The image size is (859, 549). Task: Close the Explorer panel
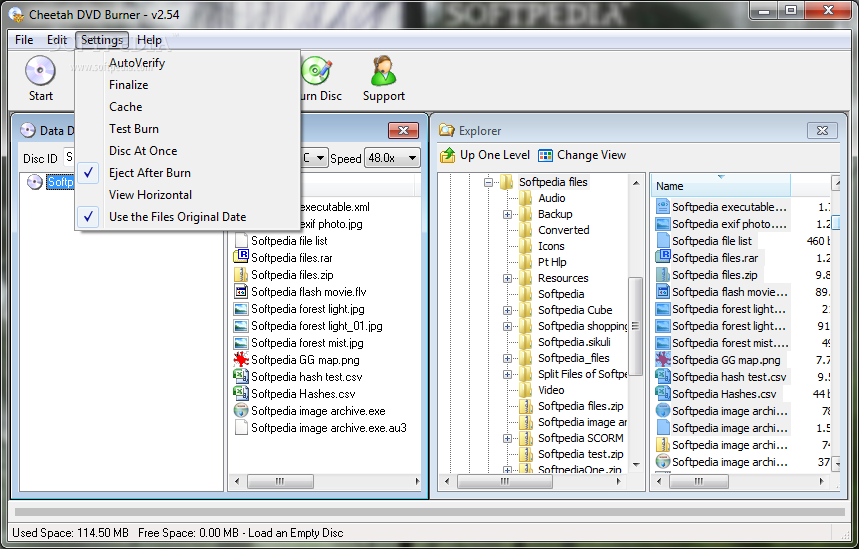(822, 130)
